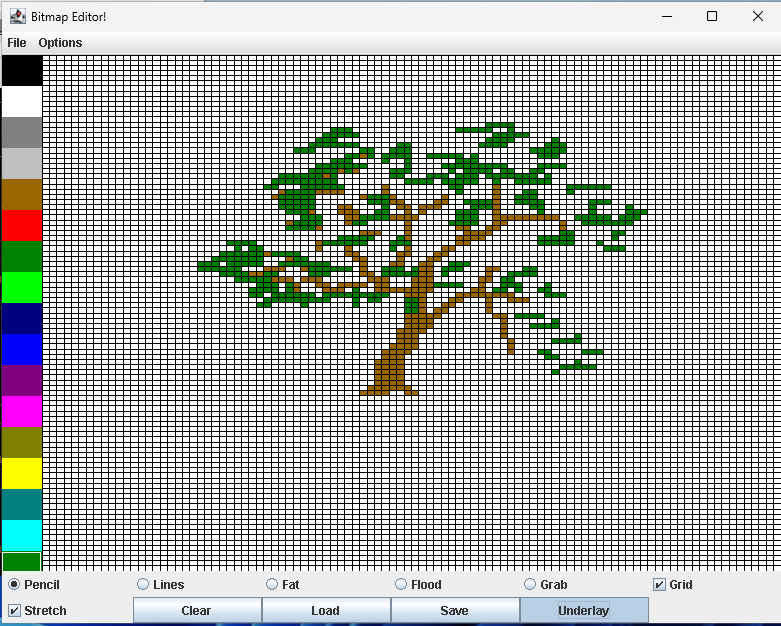
Task: Click the Load button
Action: pos(326,610)
